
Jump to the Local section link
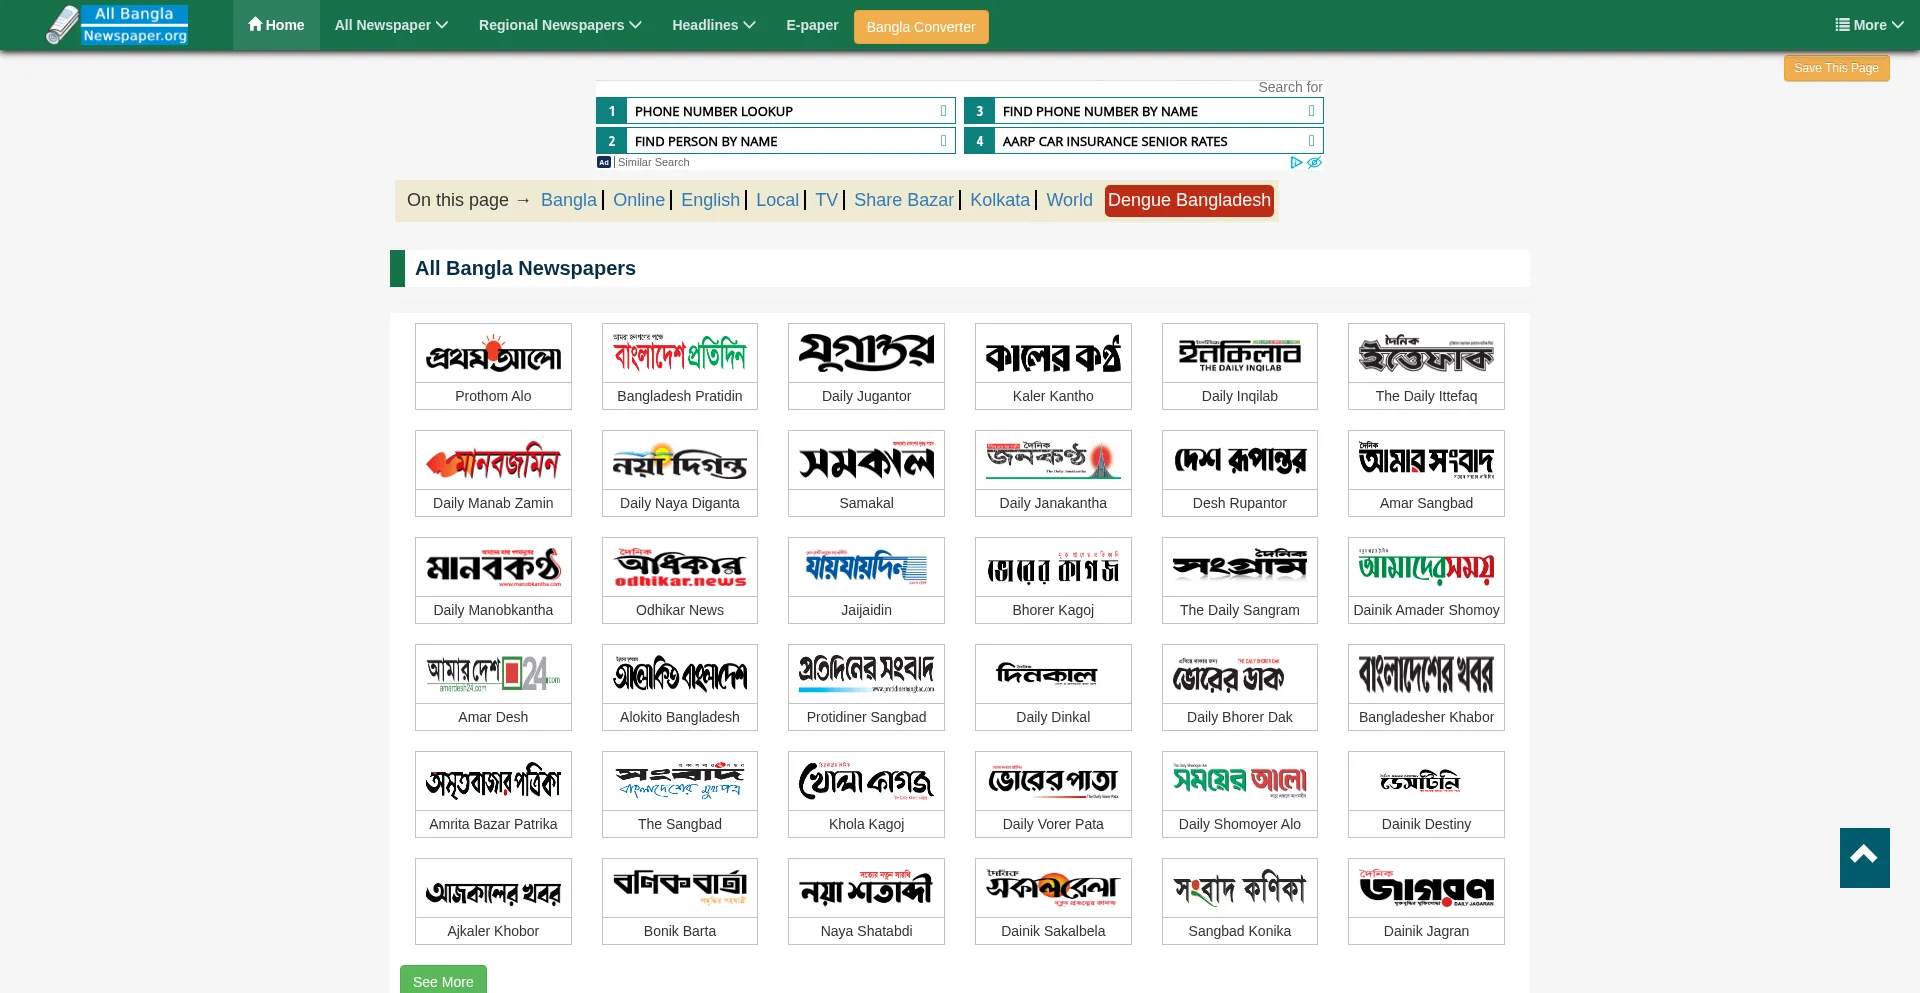pos(777,200)
